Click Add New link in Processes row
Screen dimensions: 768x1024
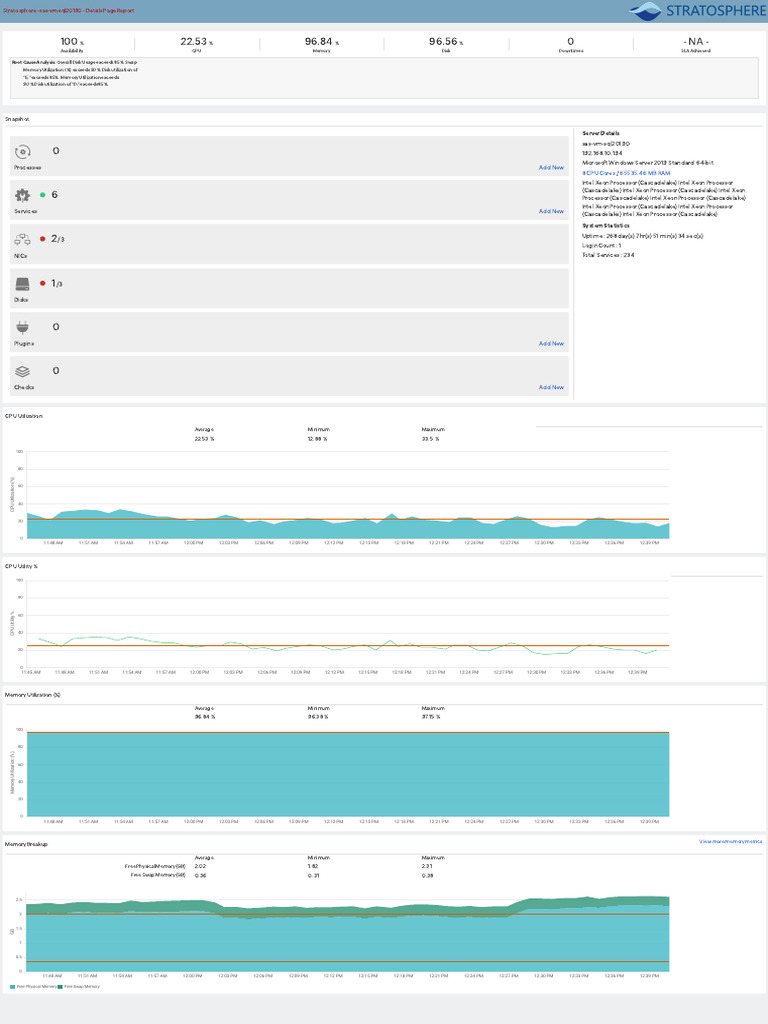(551, 168)
